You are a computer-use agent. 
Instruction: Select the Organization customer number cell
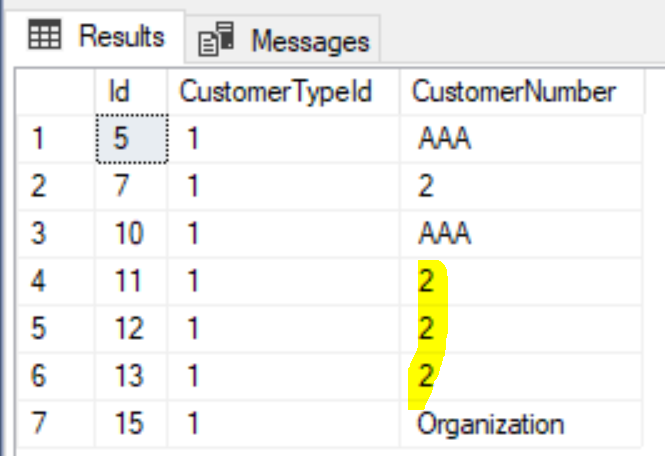521,423
